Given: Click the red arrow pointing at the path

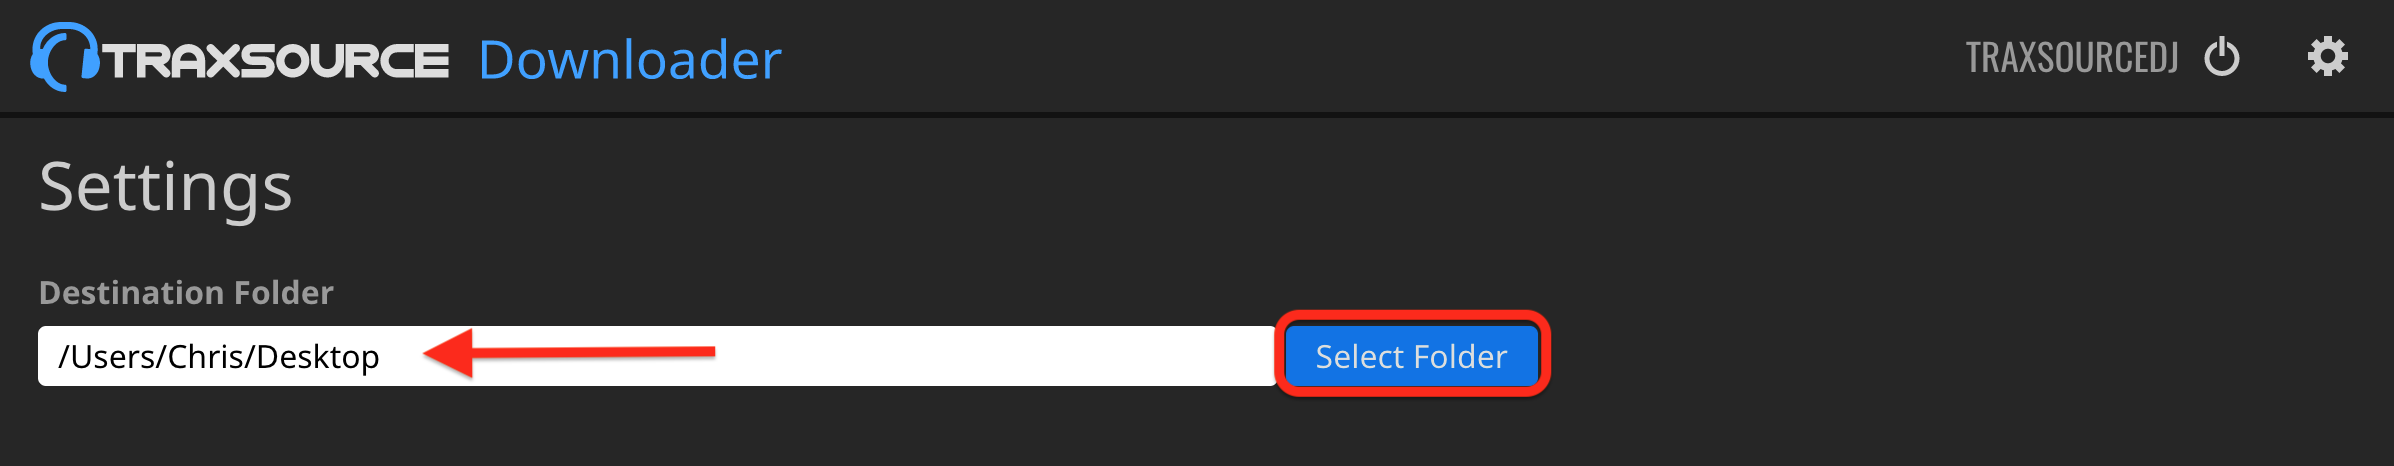Looking at the screenshot, I should (x=568, y=352).
